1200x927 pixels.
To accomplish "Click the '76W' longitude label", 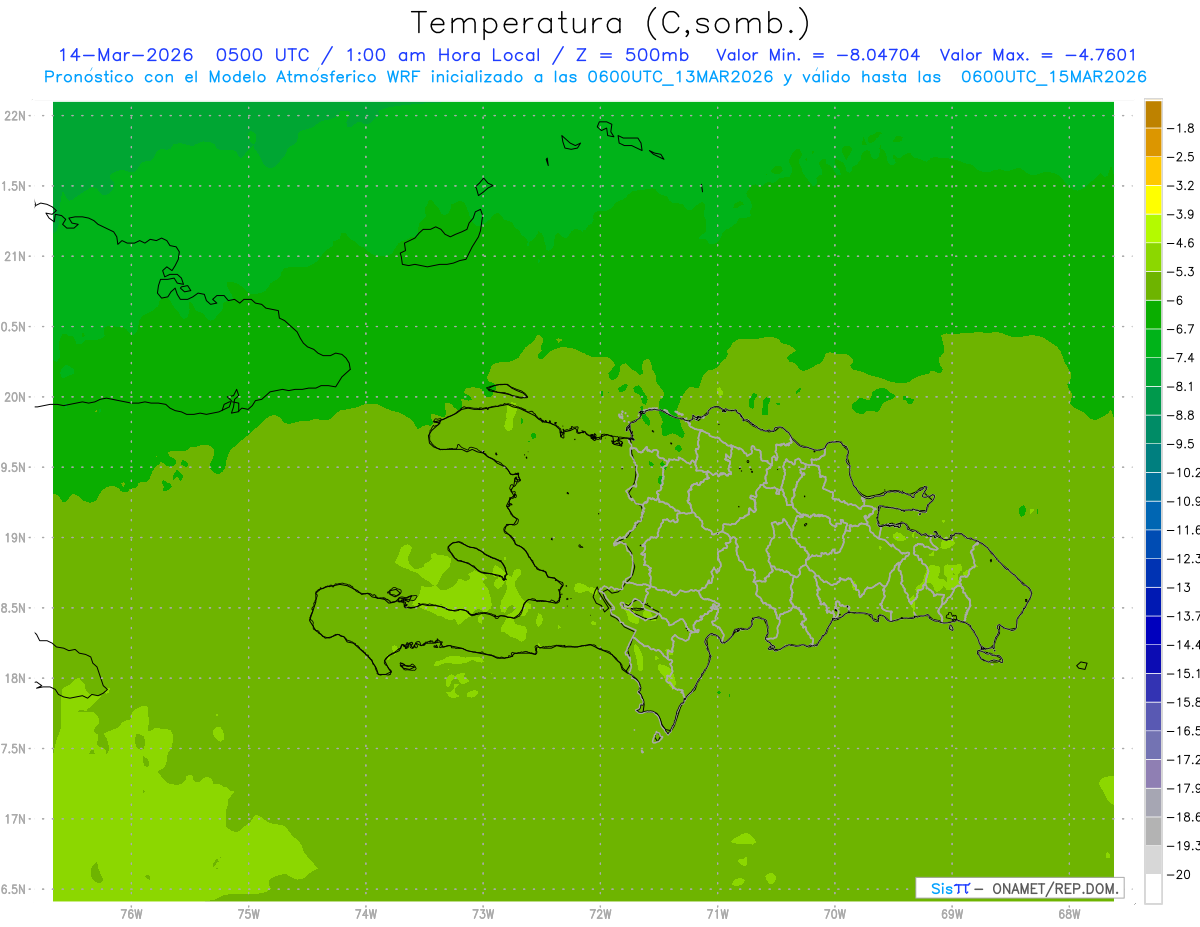I will 131,914.
